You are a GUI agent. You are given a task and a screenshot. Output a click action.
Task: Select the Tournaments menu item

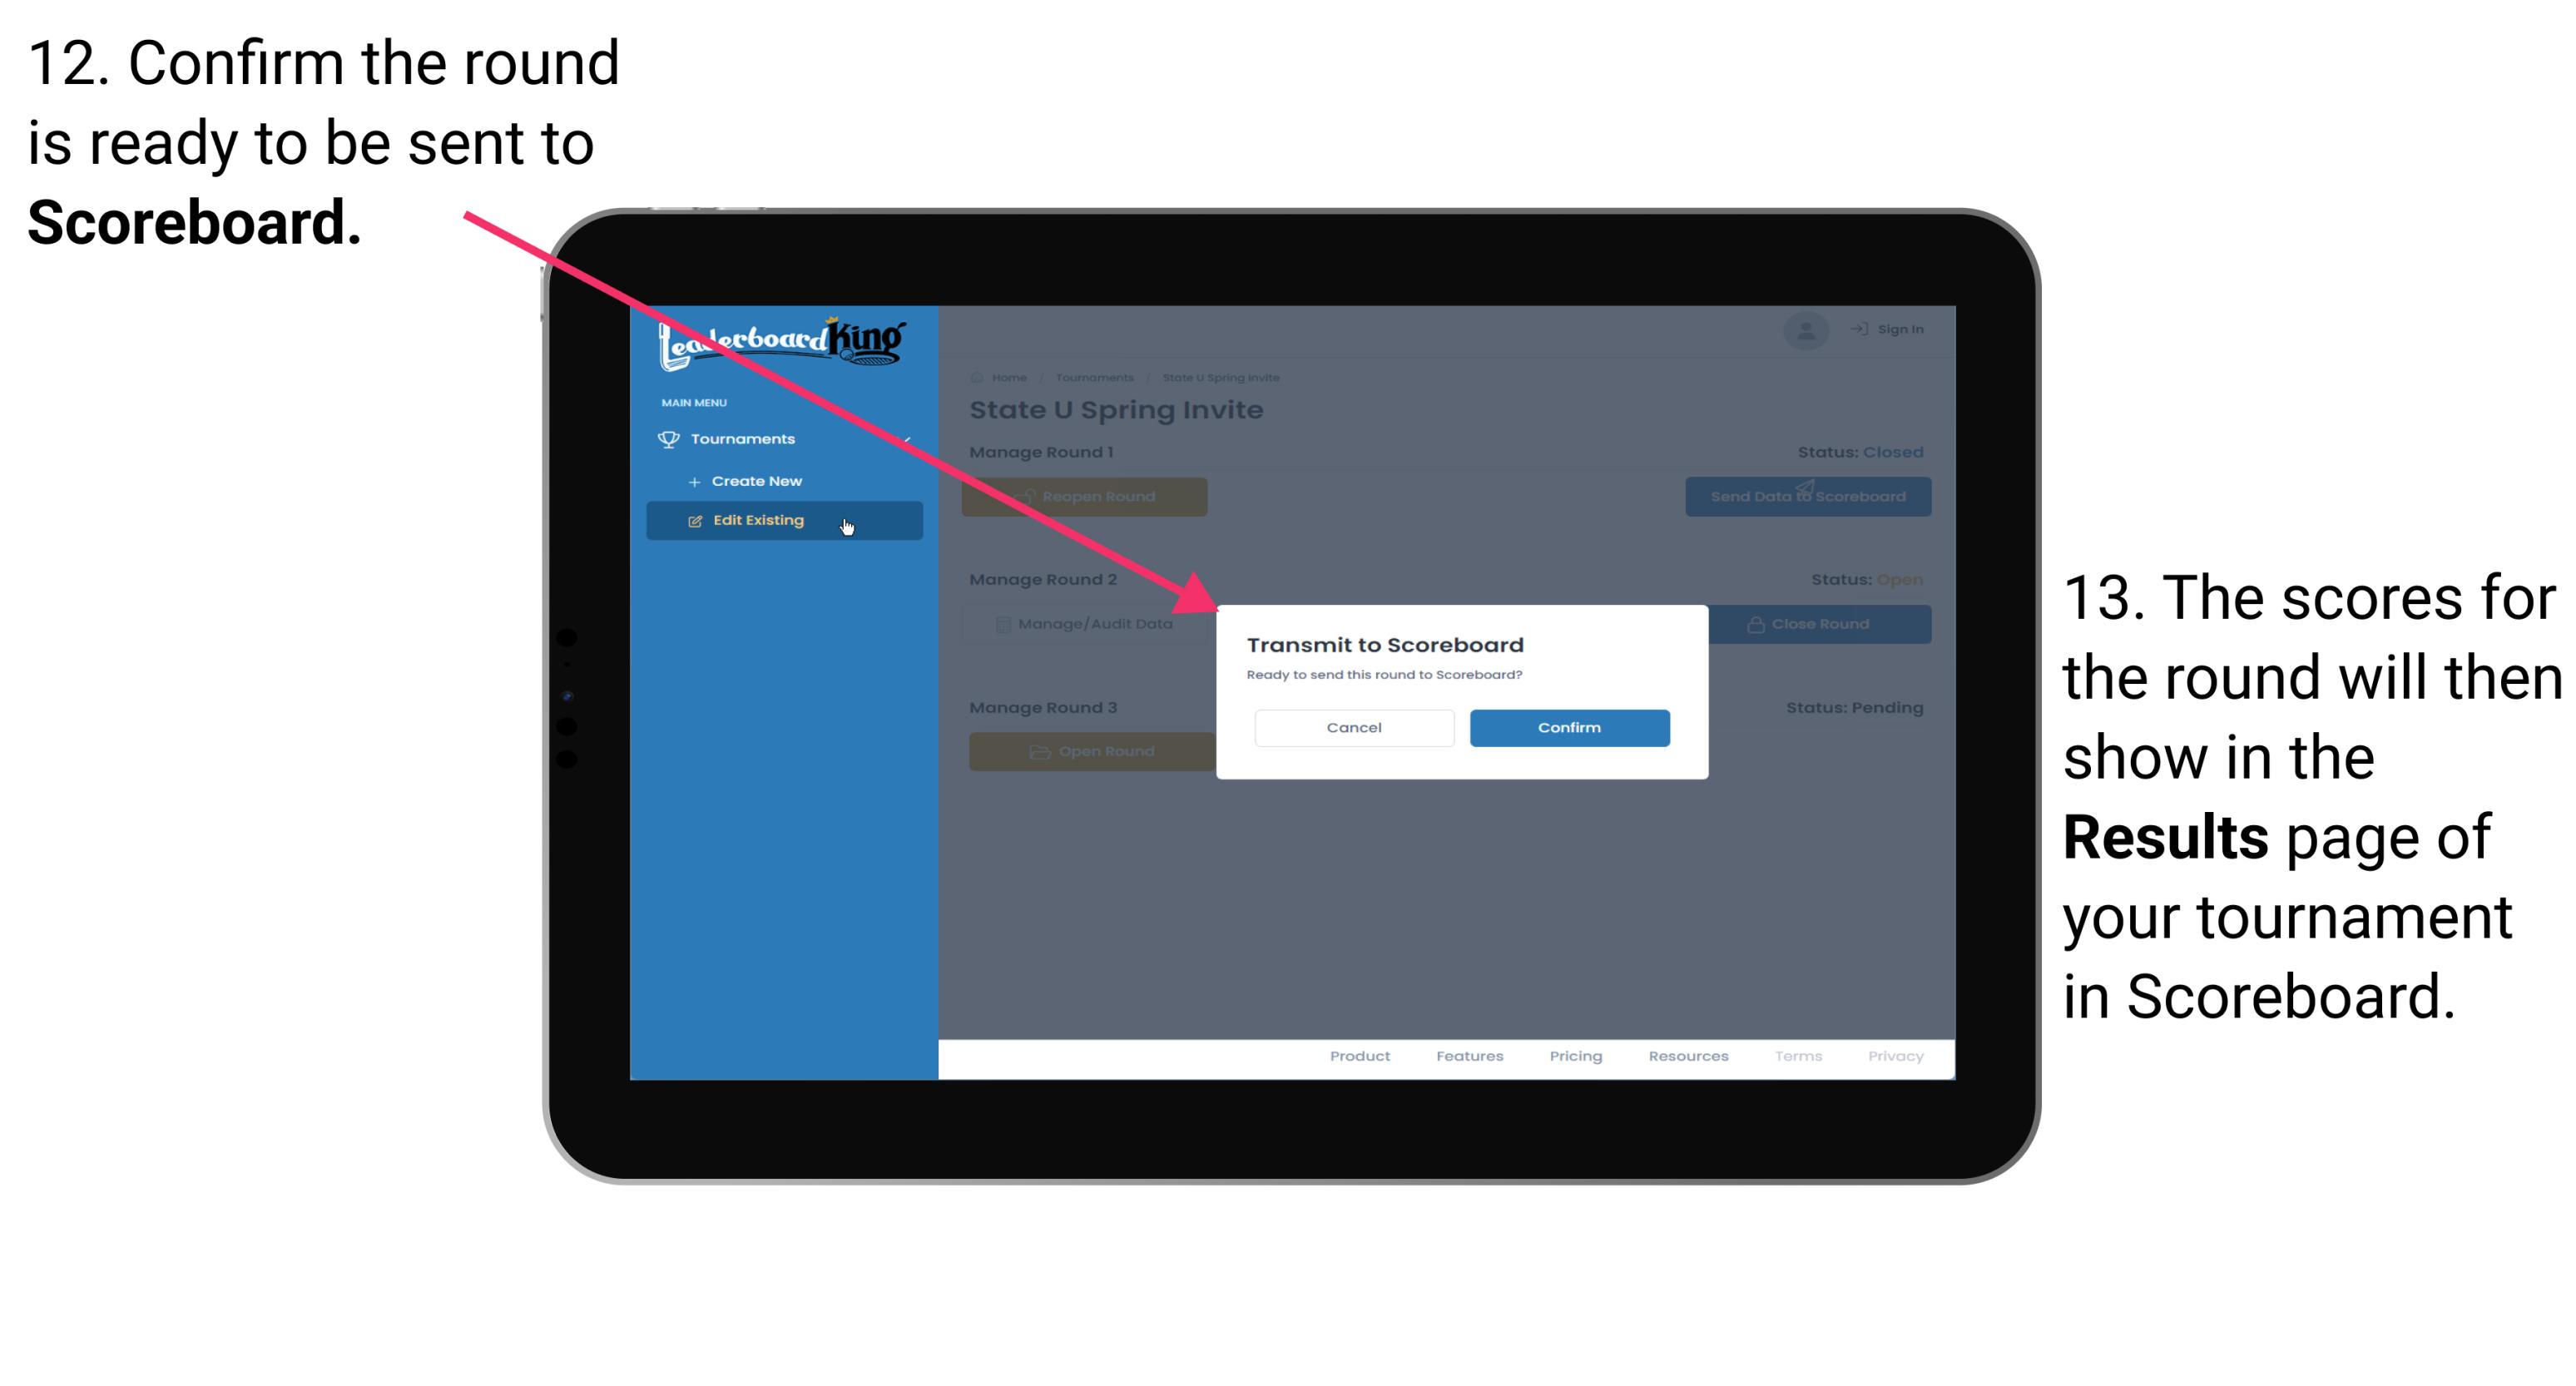pyautogui.click(x=746, y=437)
